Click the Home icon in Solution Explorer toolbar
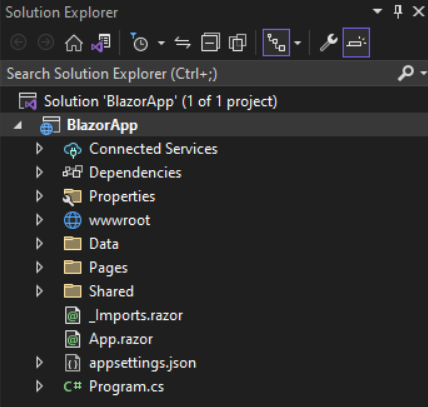Screen dimensions: 428x407 (x=74, y=43)
